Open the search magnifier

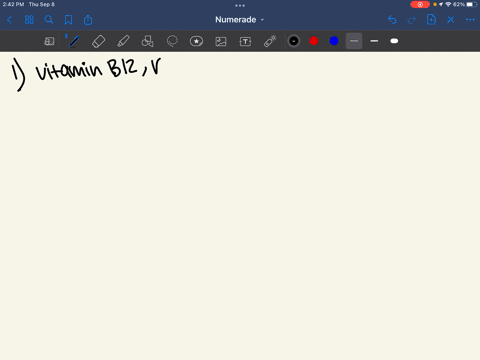click(49, 20)
